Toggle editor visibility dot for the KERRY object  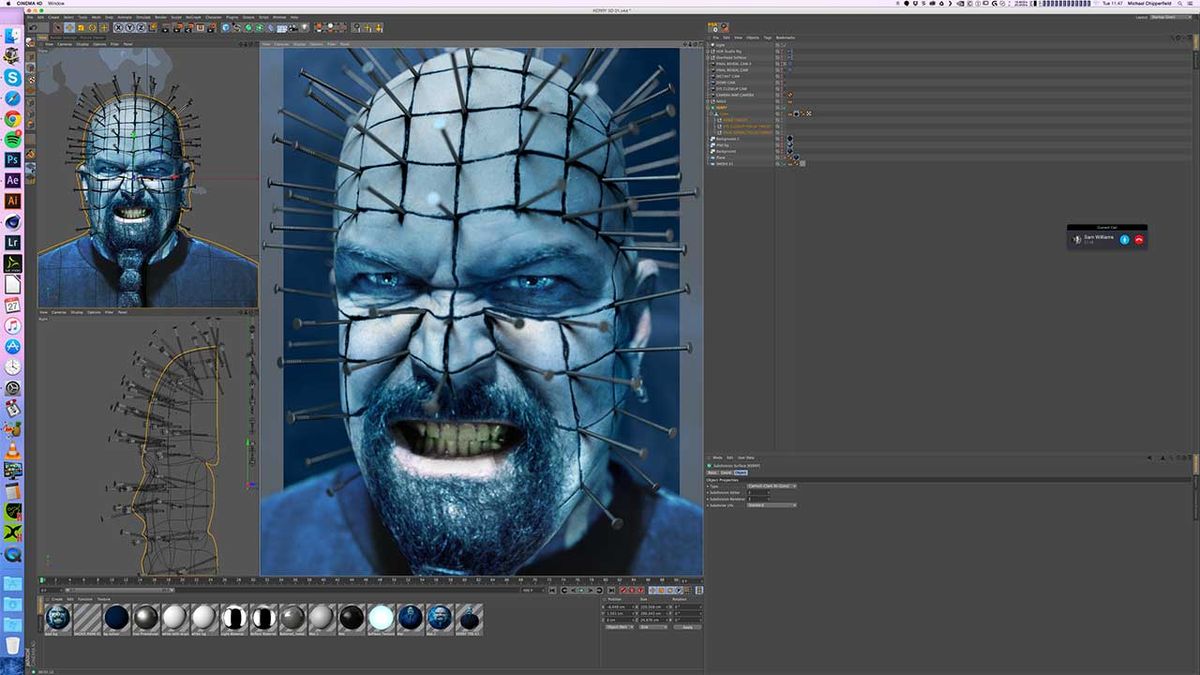point(778,107)
